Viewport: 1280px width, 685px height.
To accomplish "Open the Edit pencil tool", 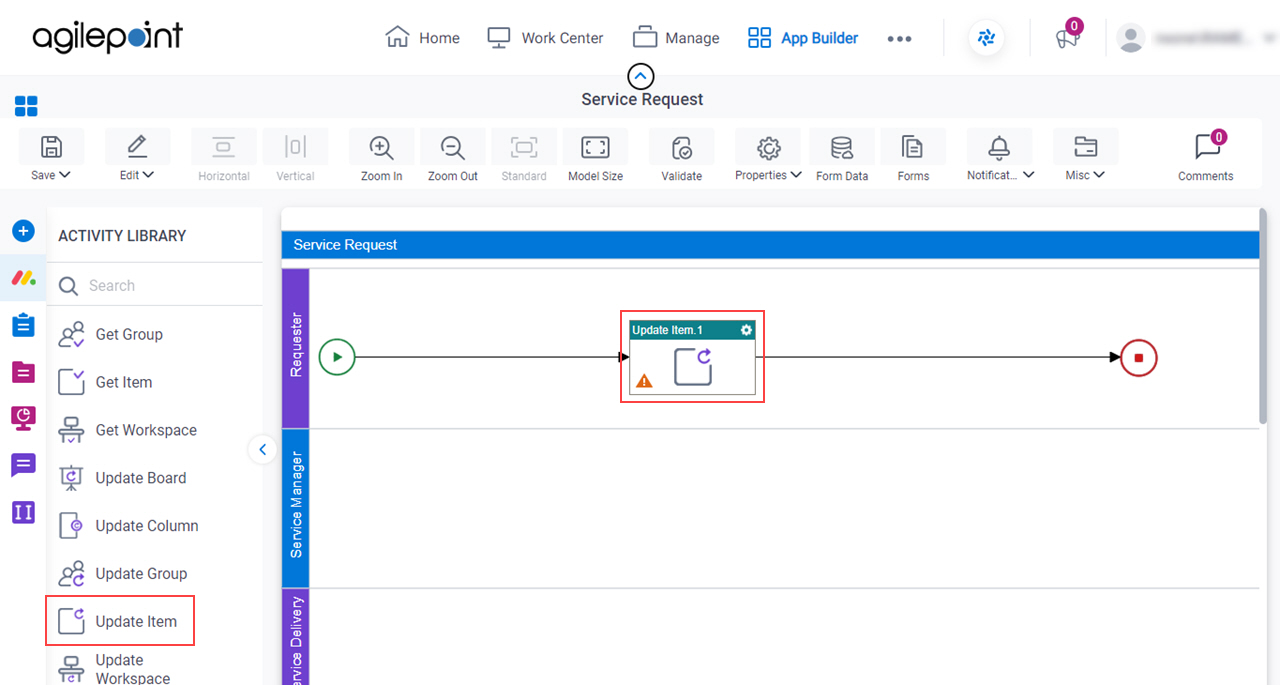I will click(x=137, y=147).
